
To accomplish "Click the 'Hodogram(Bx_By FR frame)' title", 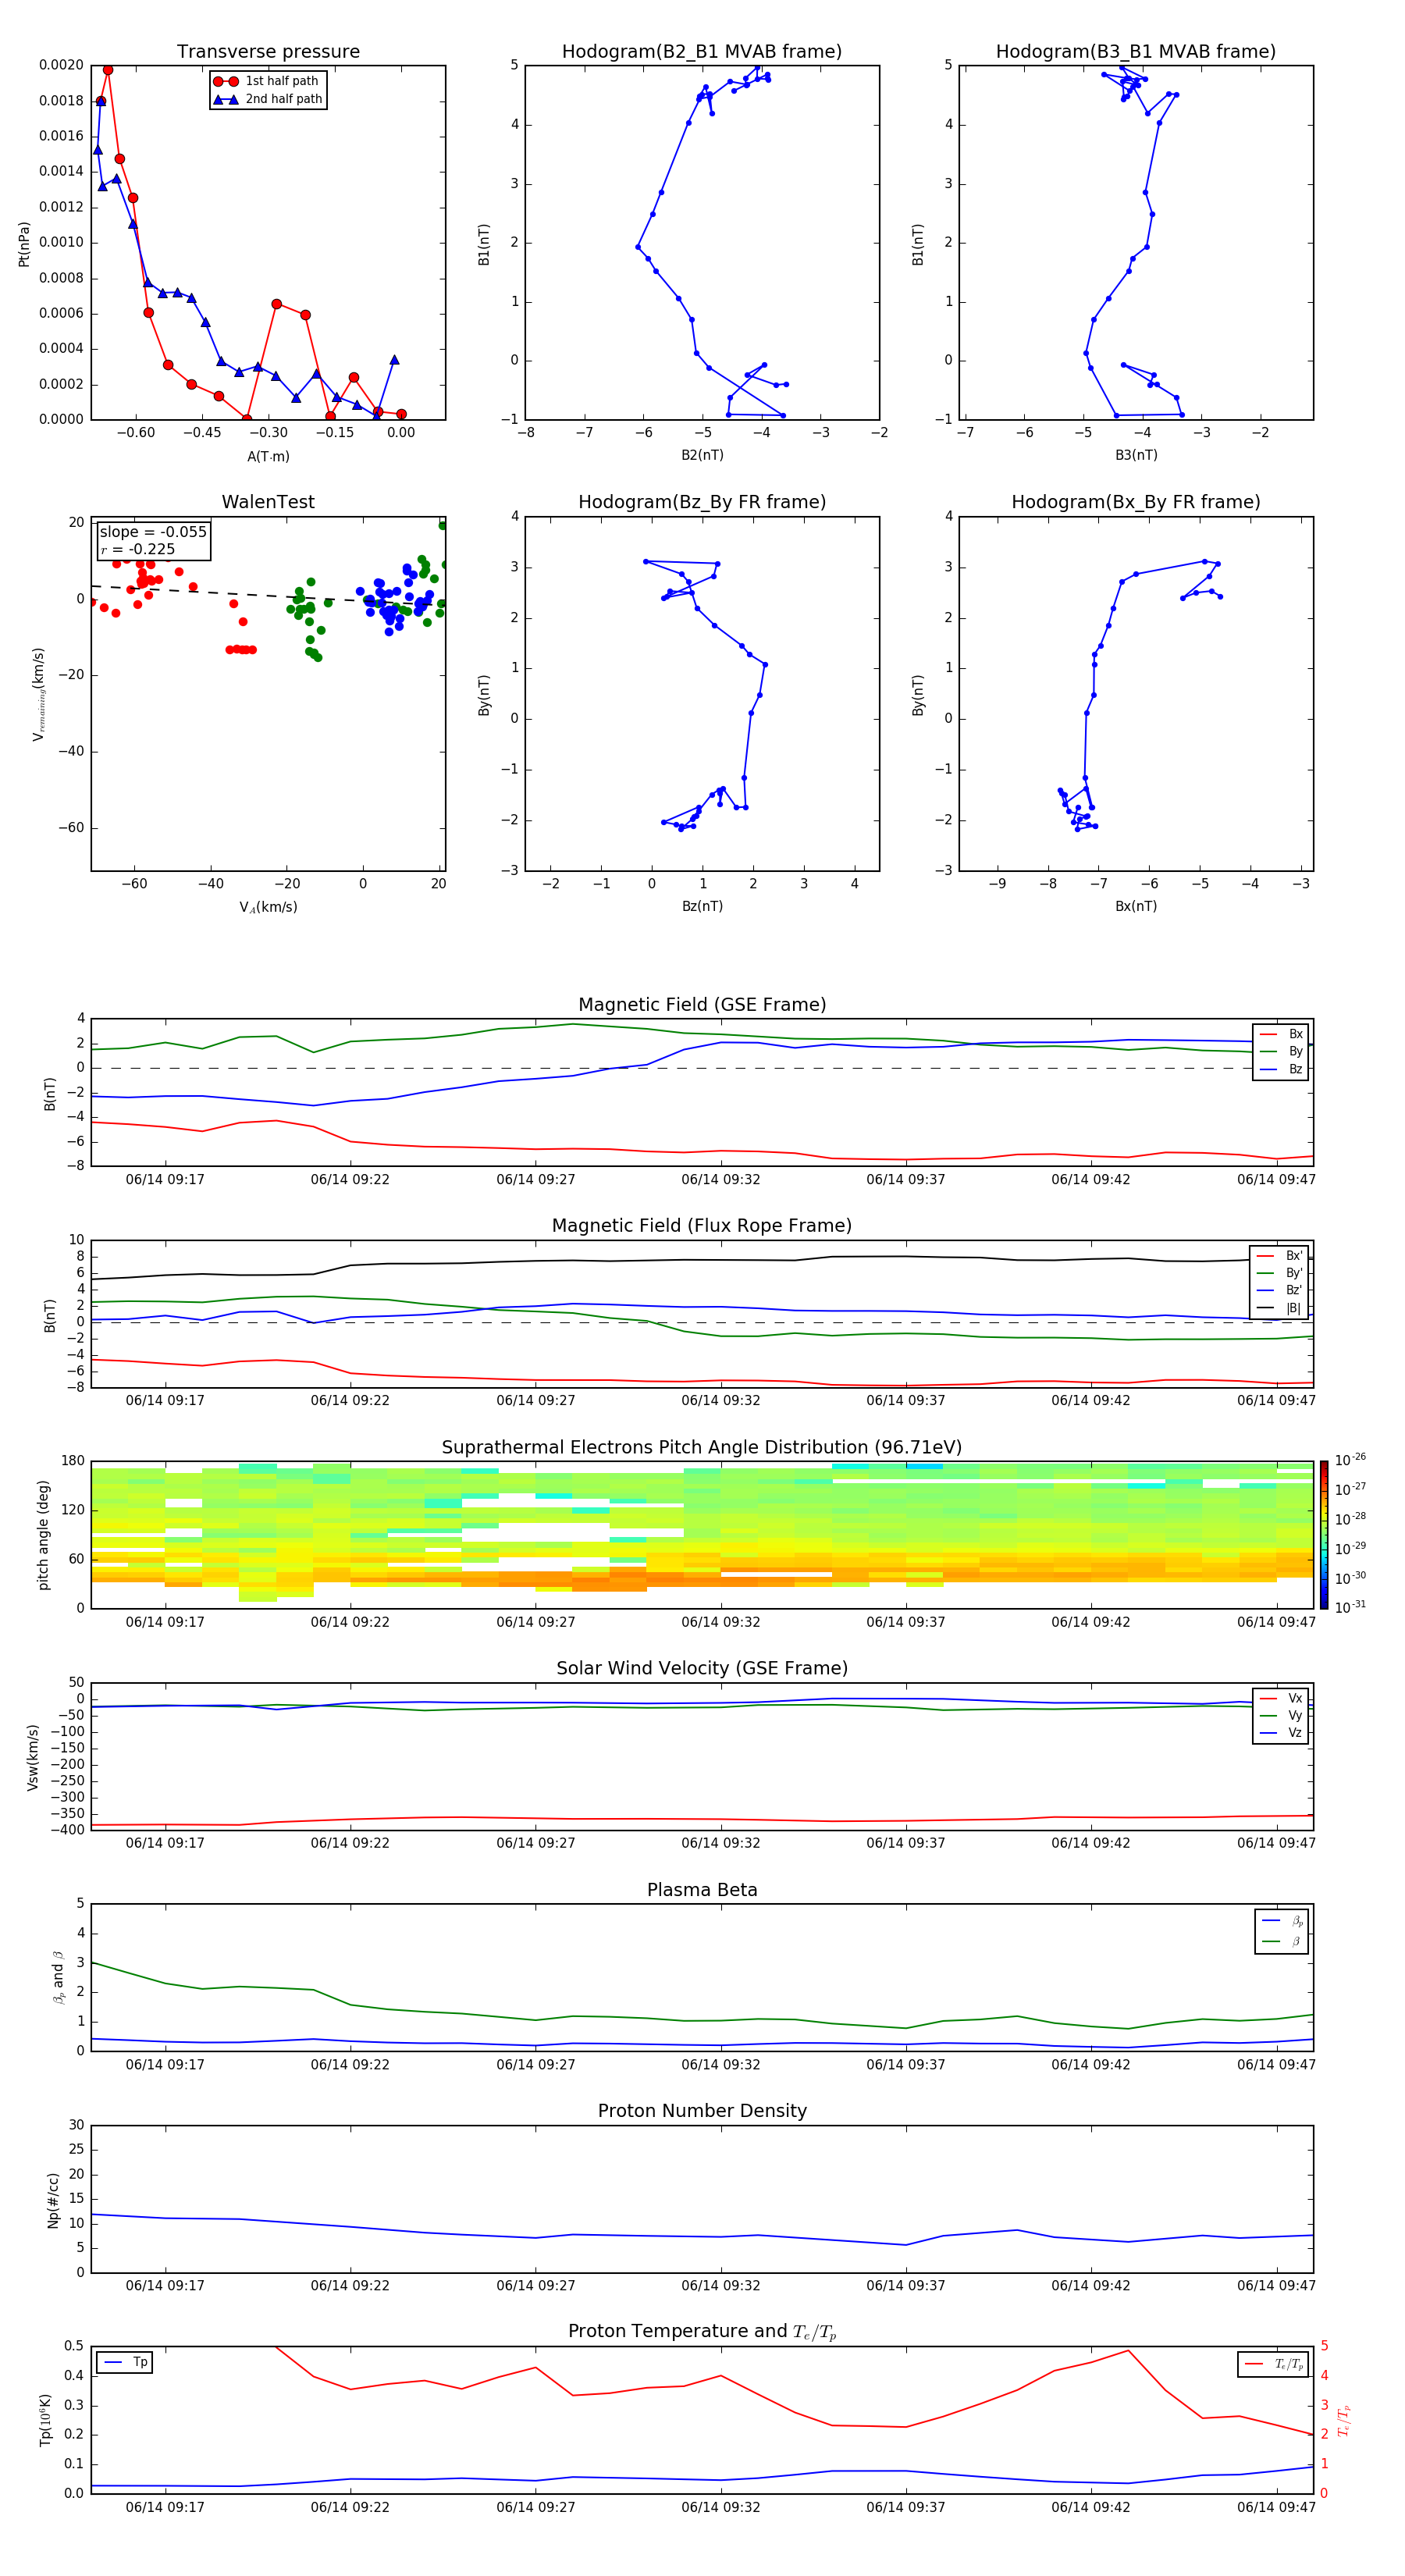I will click(x=1136, y=502).
